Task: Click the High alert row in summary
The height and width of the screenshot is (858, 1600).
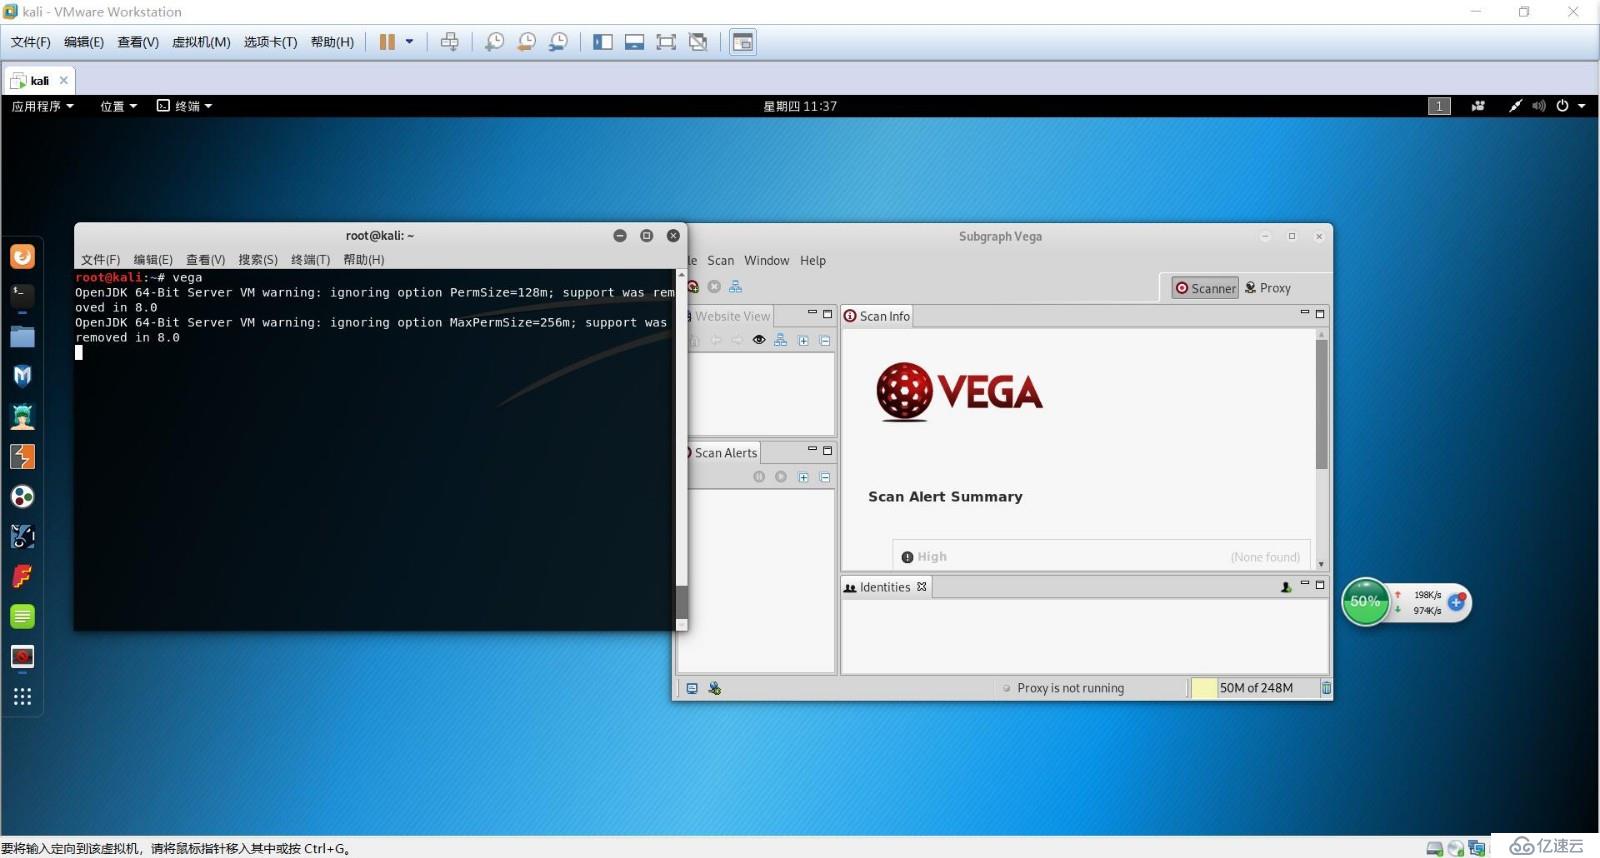Action: (1101, 556)
